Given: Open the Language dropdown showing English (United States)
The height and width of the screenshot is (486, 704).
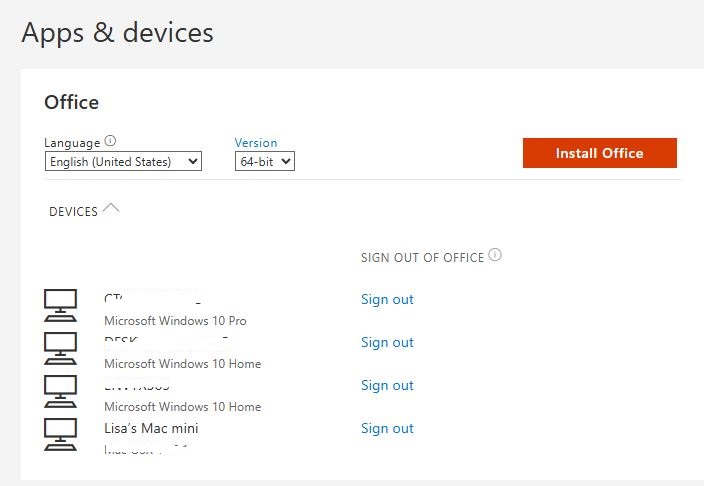Looking at the screenshot, I should click(x=123, y=161).
